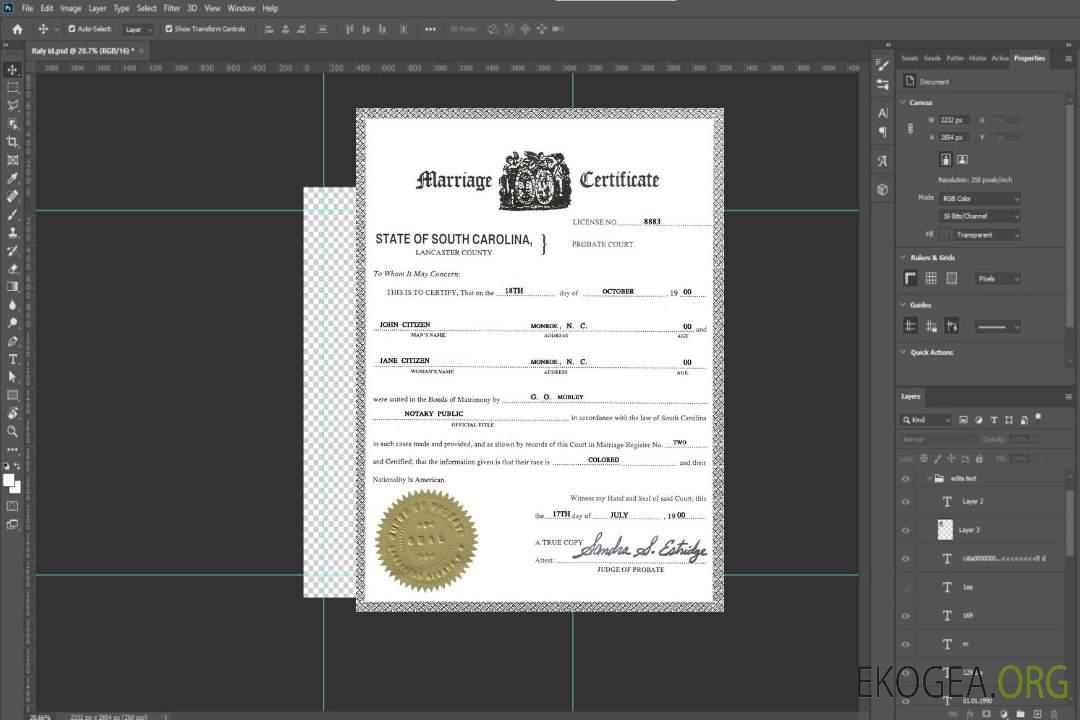This screenshot has width=1080, height=720.
Task: Set canvas to landscape orientation
Action: [962, 160]
